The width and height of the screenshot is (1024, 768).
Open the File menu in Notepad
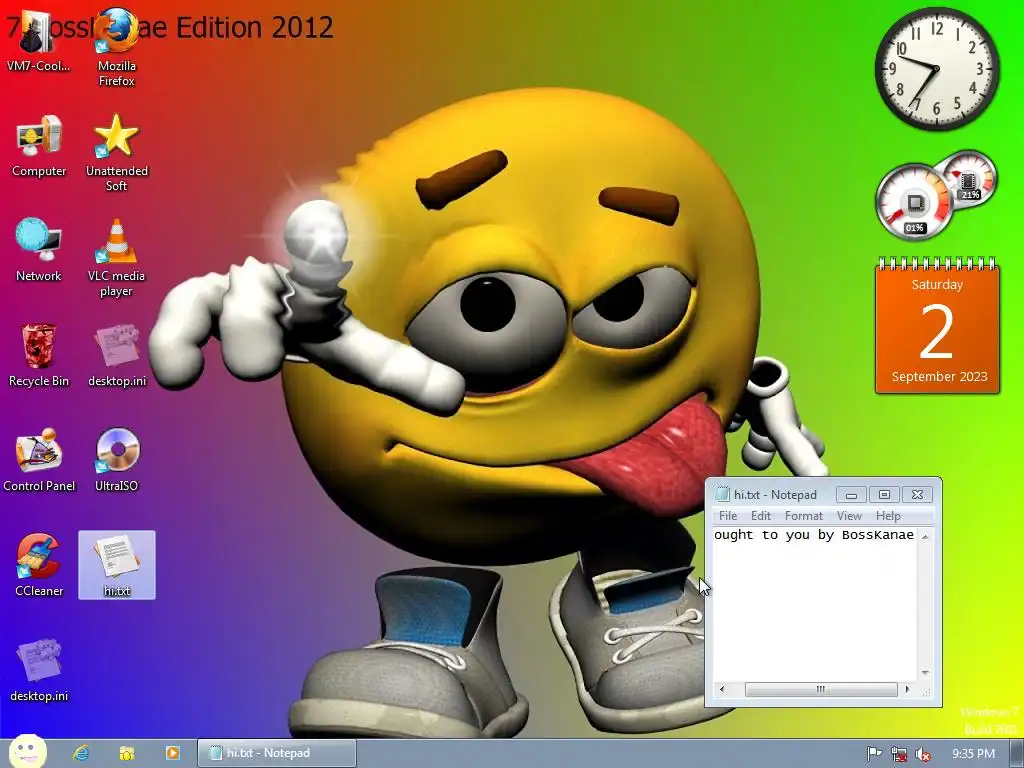click(728, 515)
